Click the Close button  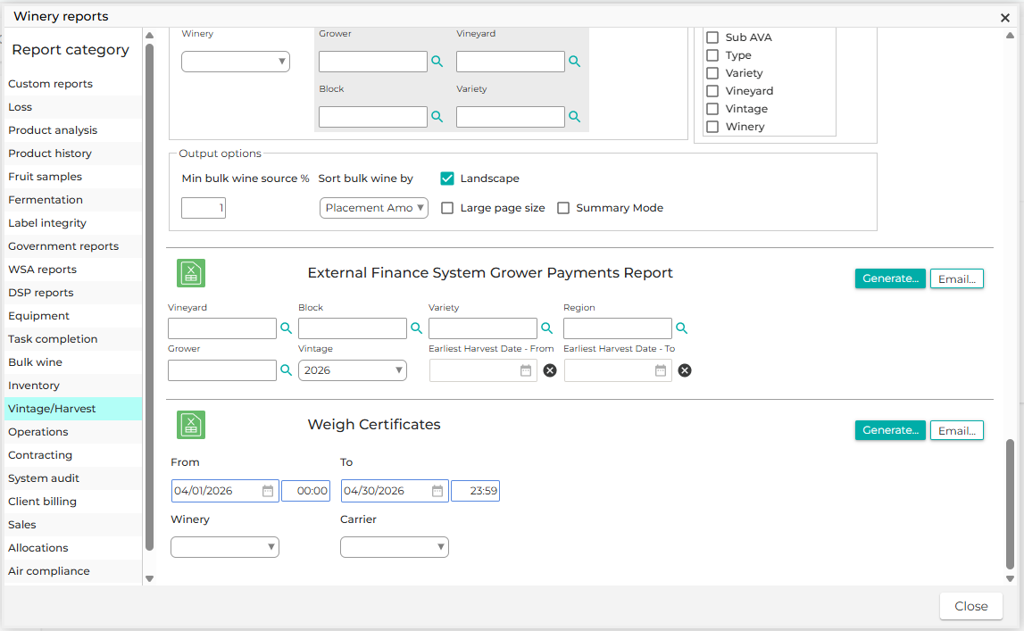[970, 606]
